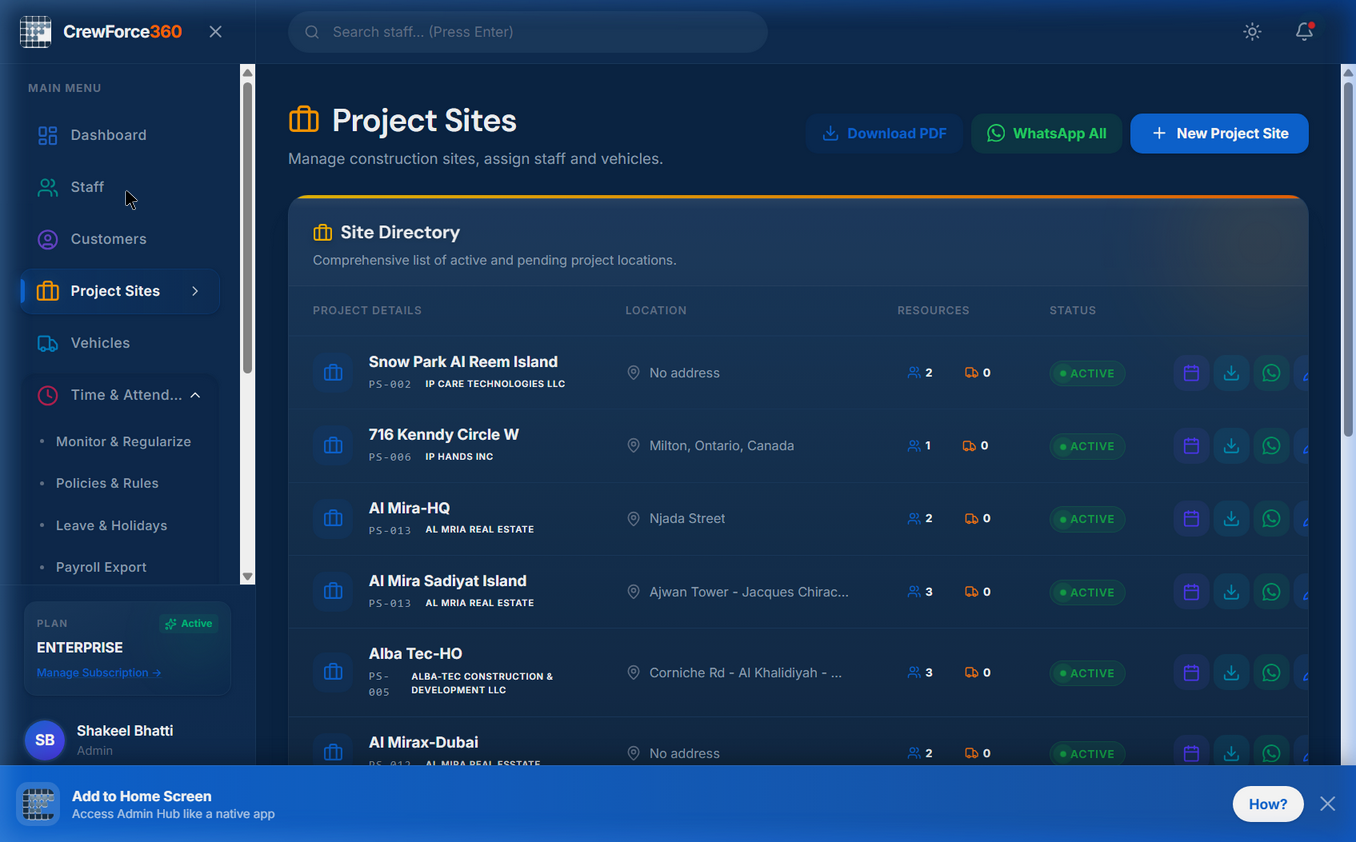Click the How? button in the banner
Image resolution: width=1356 pixels, height=842 pixels.
1268,804
